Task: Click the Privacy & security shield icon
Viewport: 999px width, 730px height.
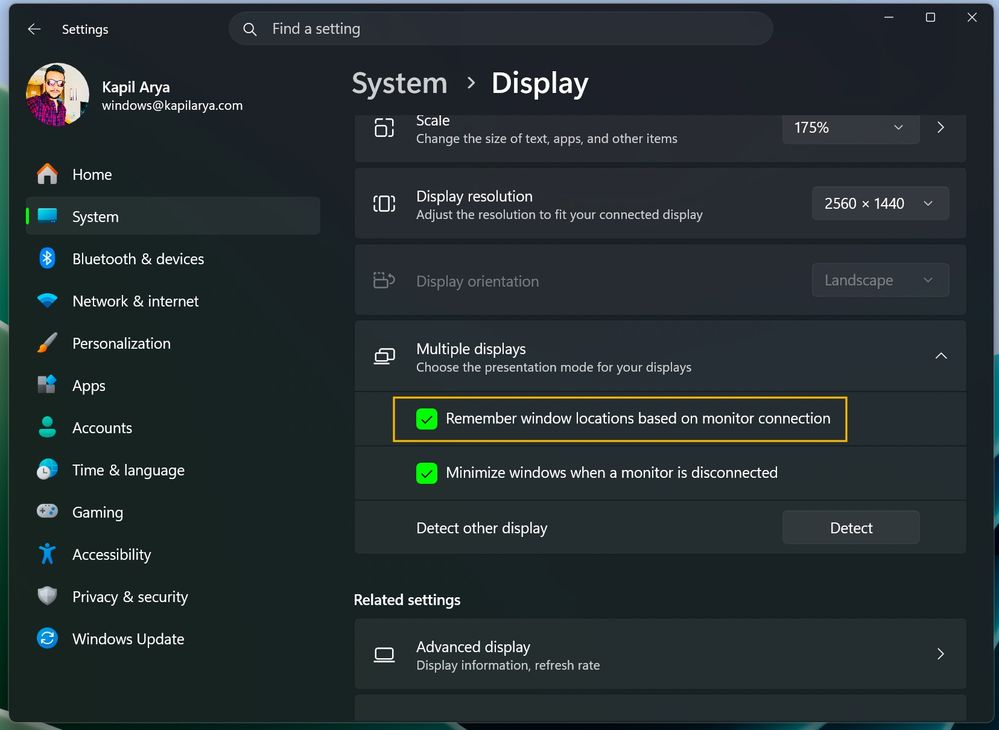Action: [47, 597]
